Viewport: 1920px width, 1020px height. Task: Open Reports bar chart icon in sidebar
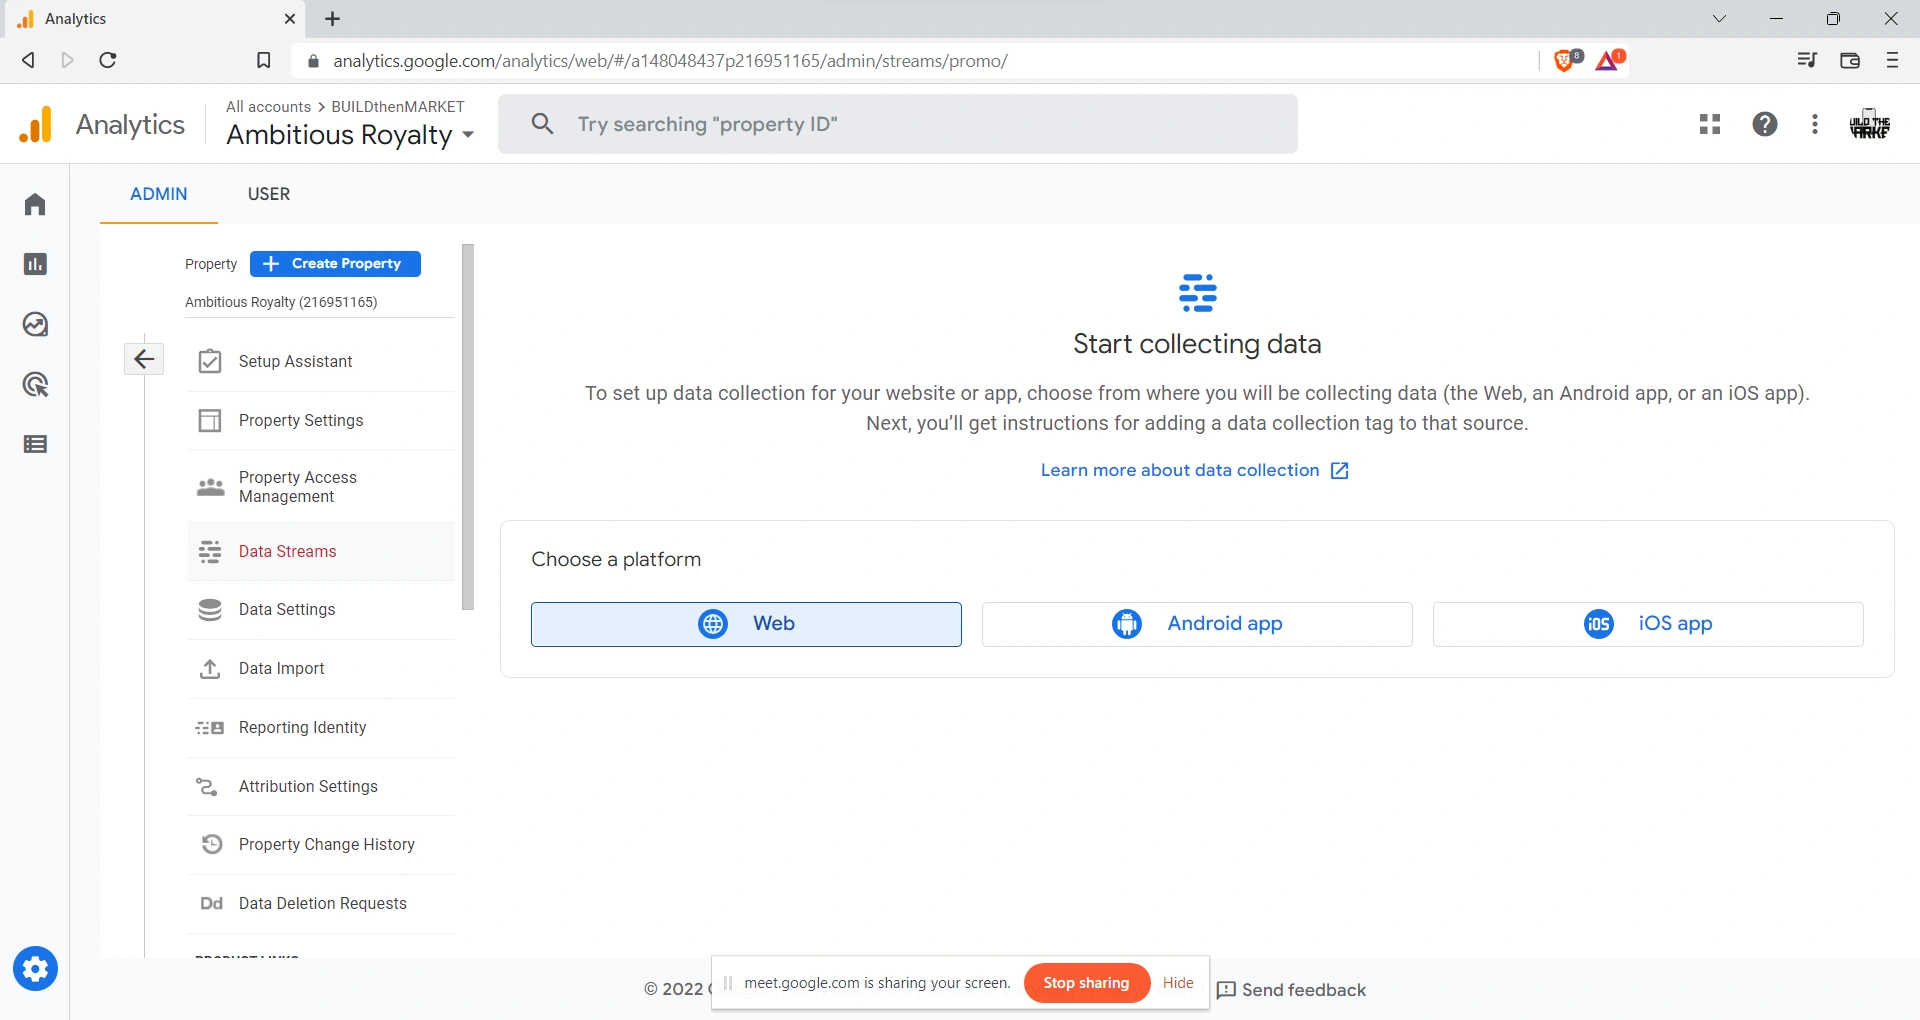[x=35, y=265]
